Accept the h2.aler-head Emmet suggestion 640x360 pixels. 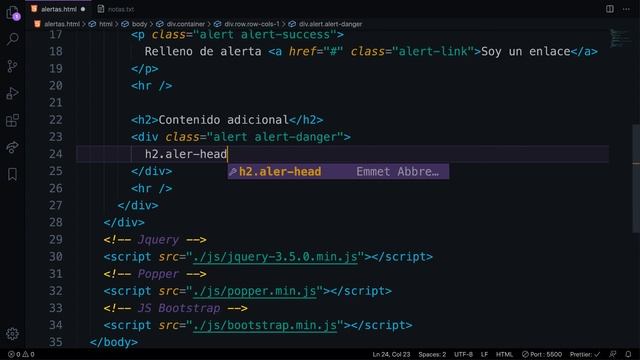338,171
